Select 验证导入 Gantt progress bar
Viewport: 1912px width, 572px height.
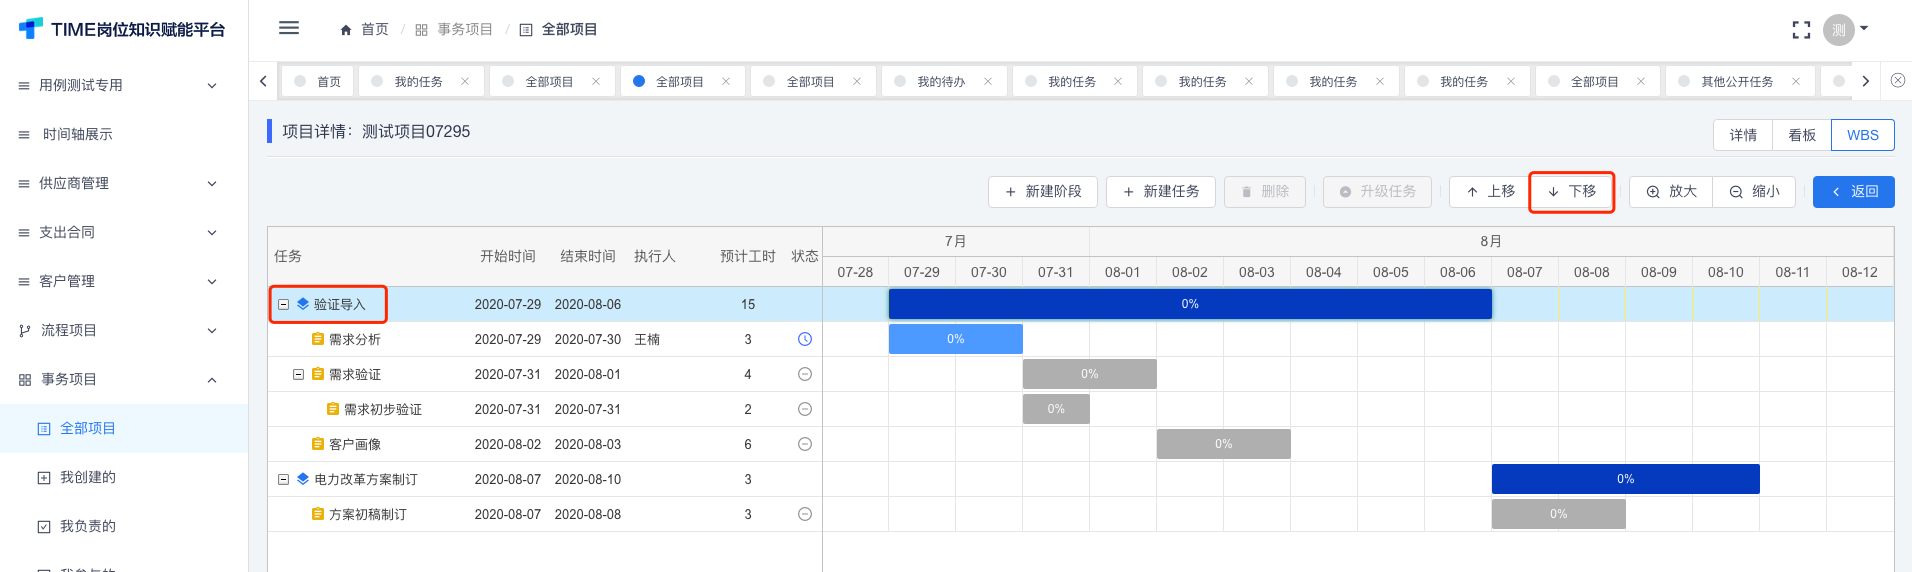1190,304
